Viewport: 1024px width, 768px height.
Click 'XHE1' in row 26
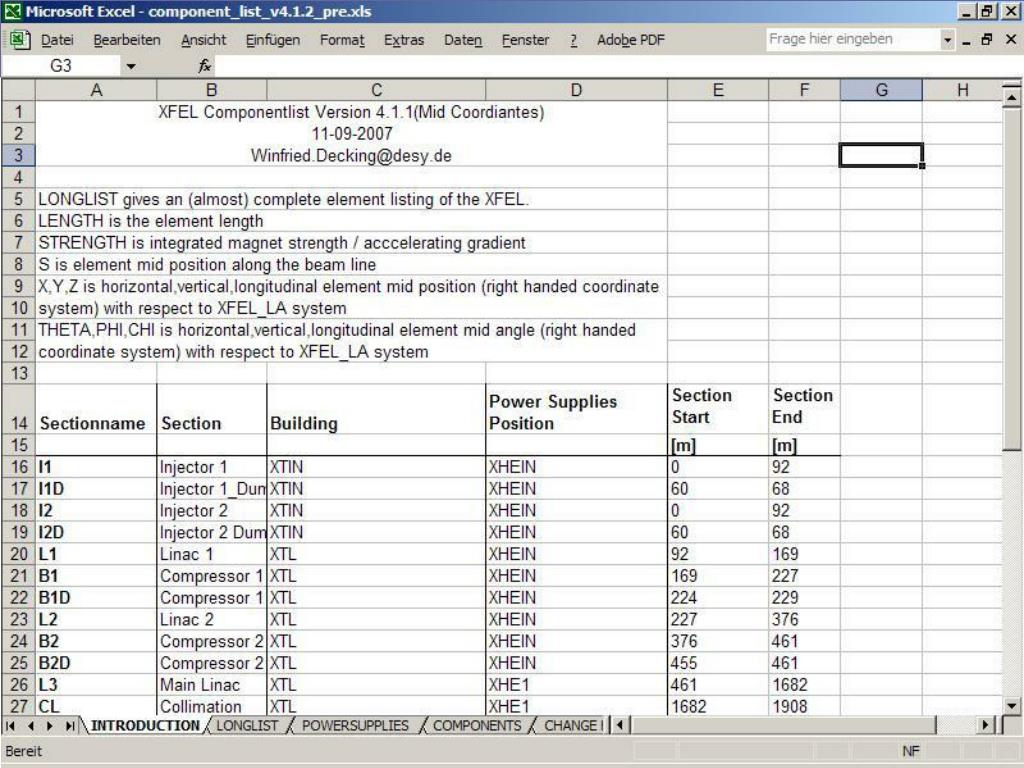coord(576,684)
